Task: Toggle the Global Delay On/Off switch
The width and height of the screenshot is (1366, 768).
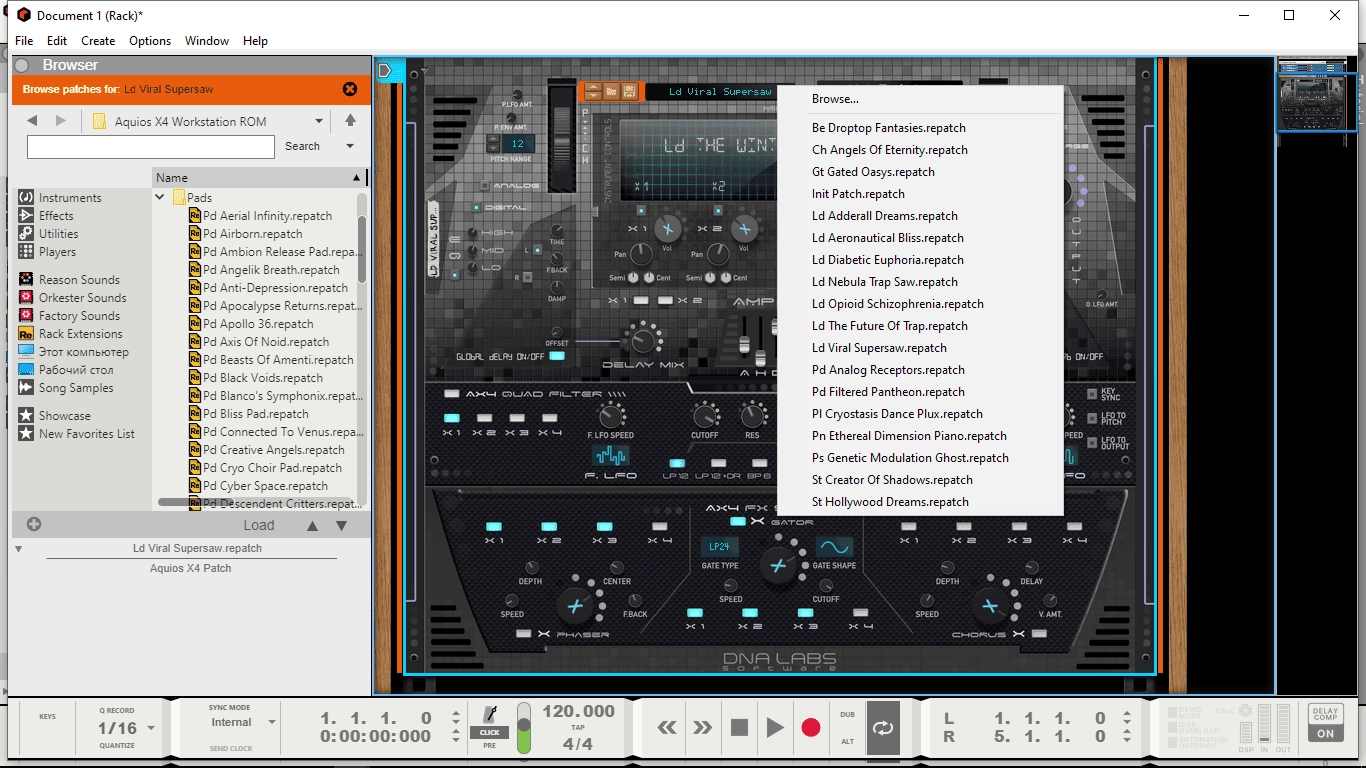Action: 557,356
